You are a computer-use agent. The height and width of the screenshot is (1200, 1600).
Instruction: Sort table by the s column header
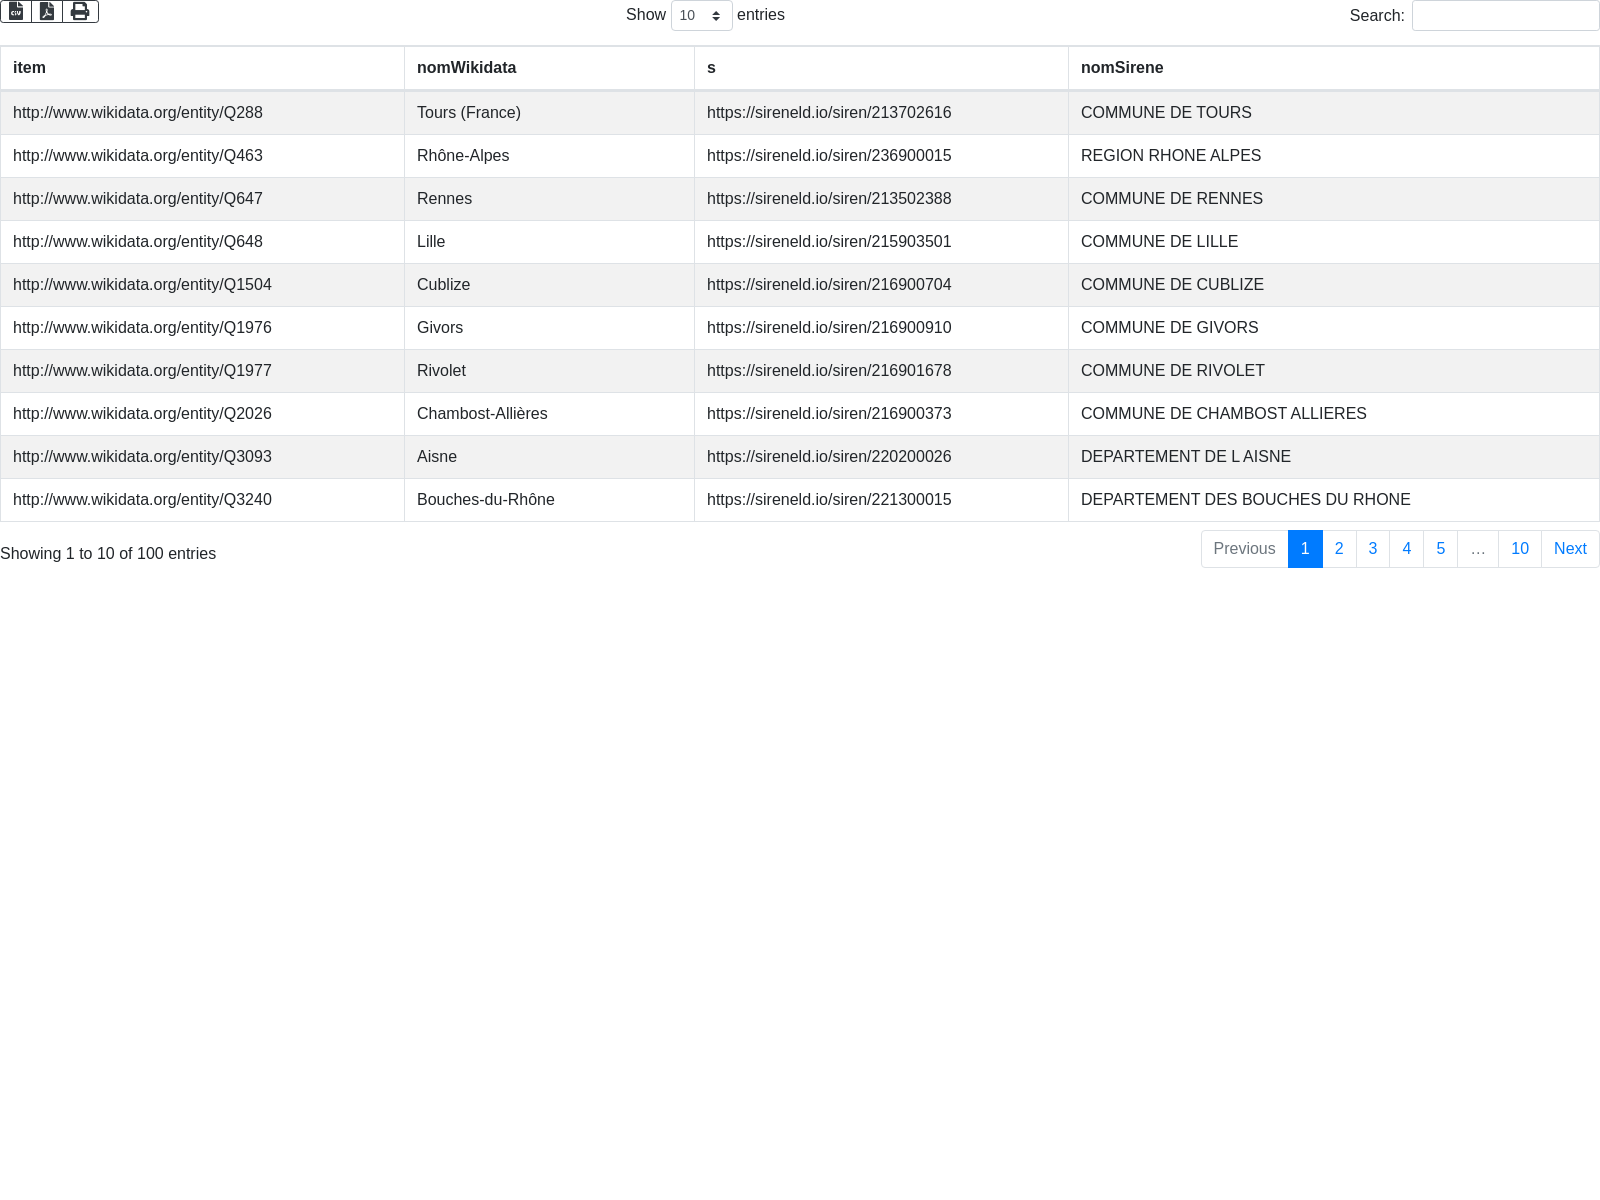tap(880, 68)
